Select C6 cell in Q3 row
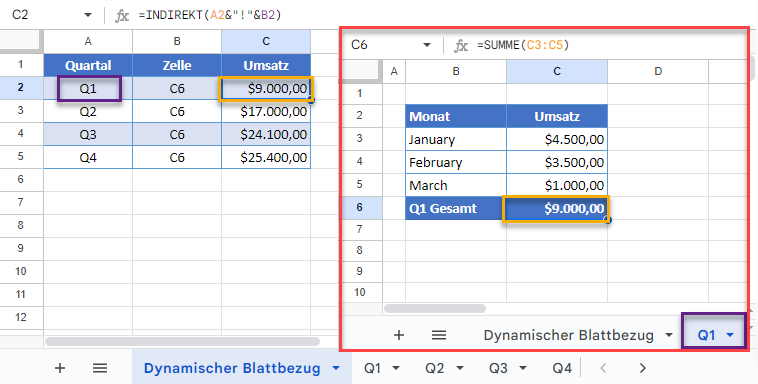Image resolution: width=758 pixels, height=384 pixels. click(x=177, y=134)
